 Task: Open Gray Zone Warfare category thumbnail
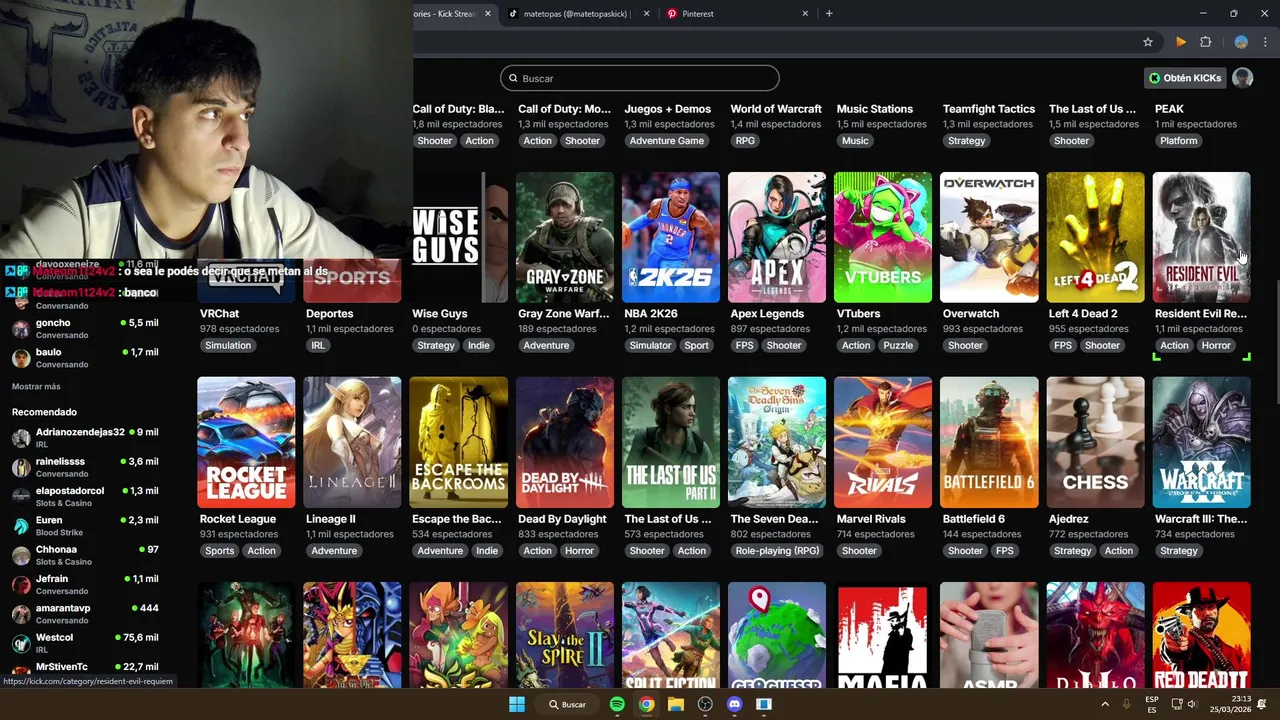coord(565,237)
